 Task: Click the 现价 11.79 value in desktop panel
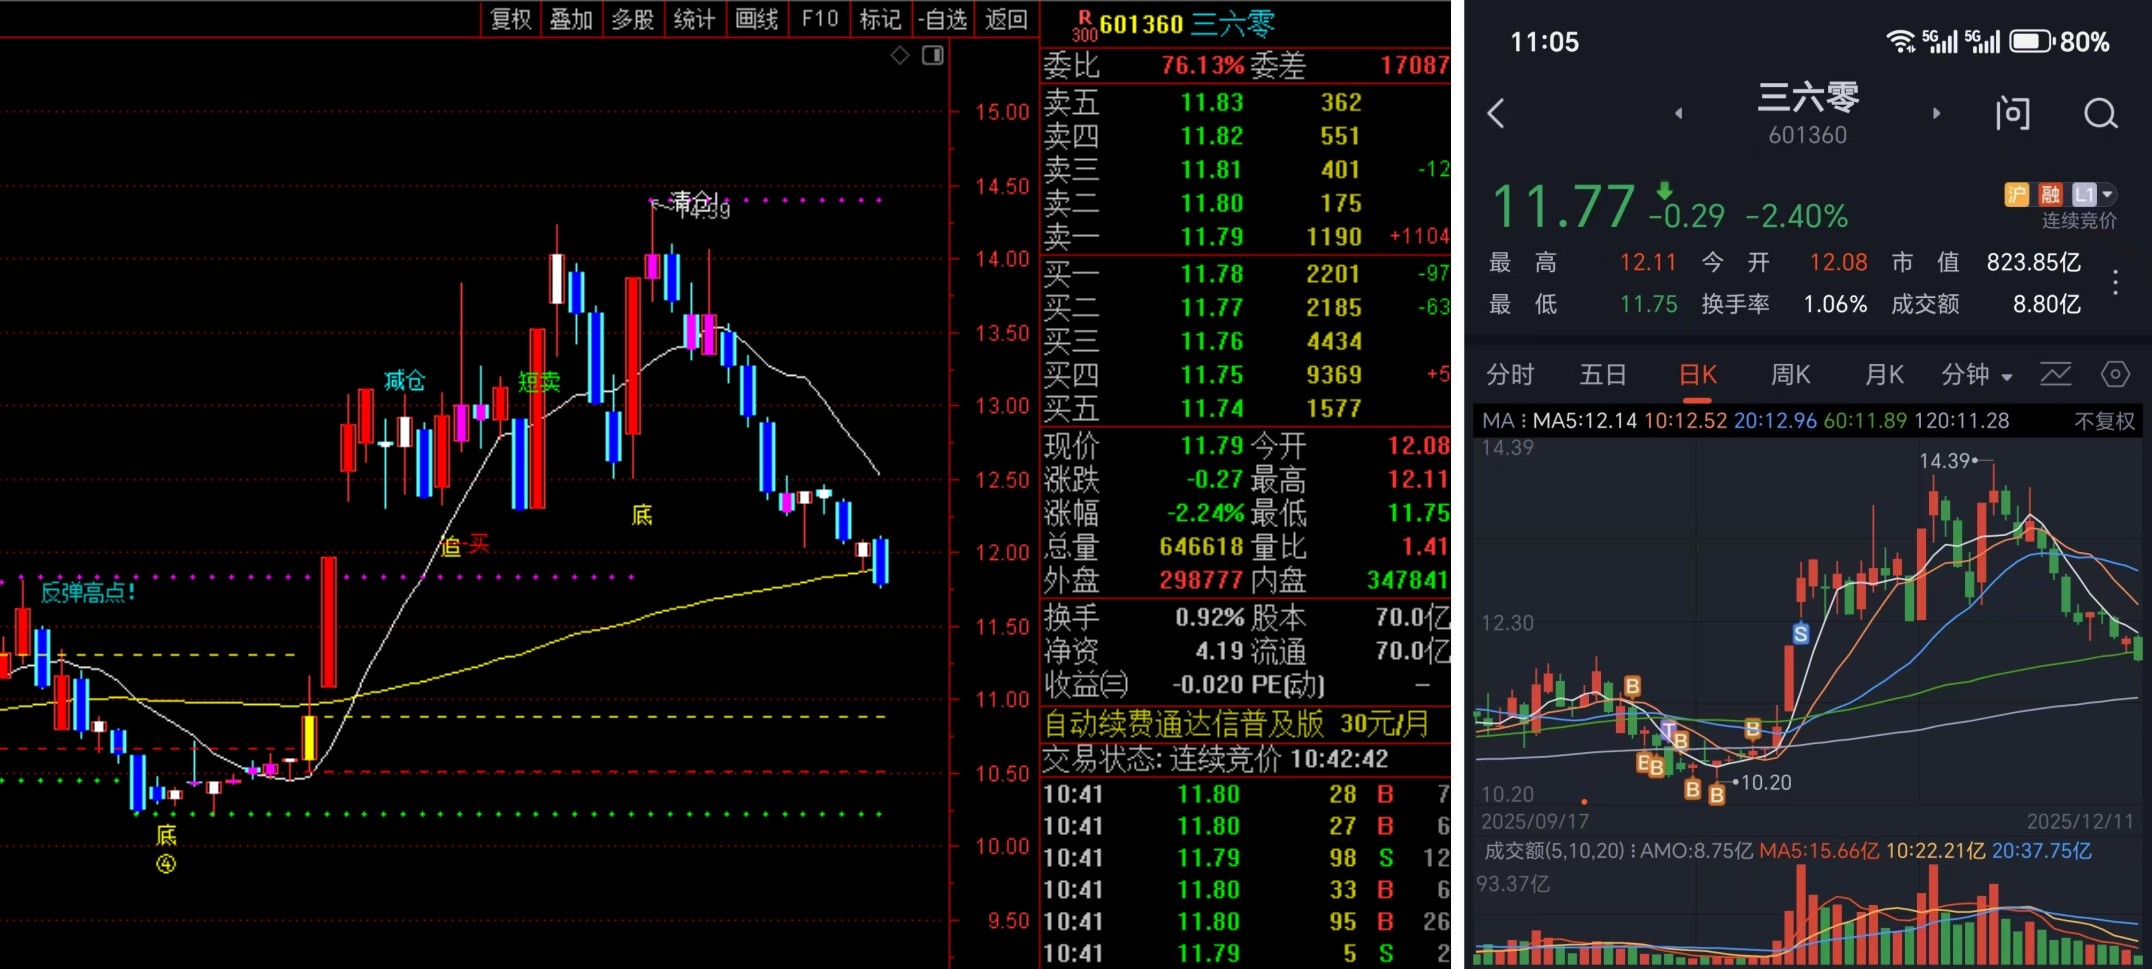1212,445
